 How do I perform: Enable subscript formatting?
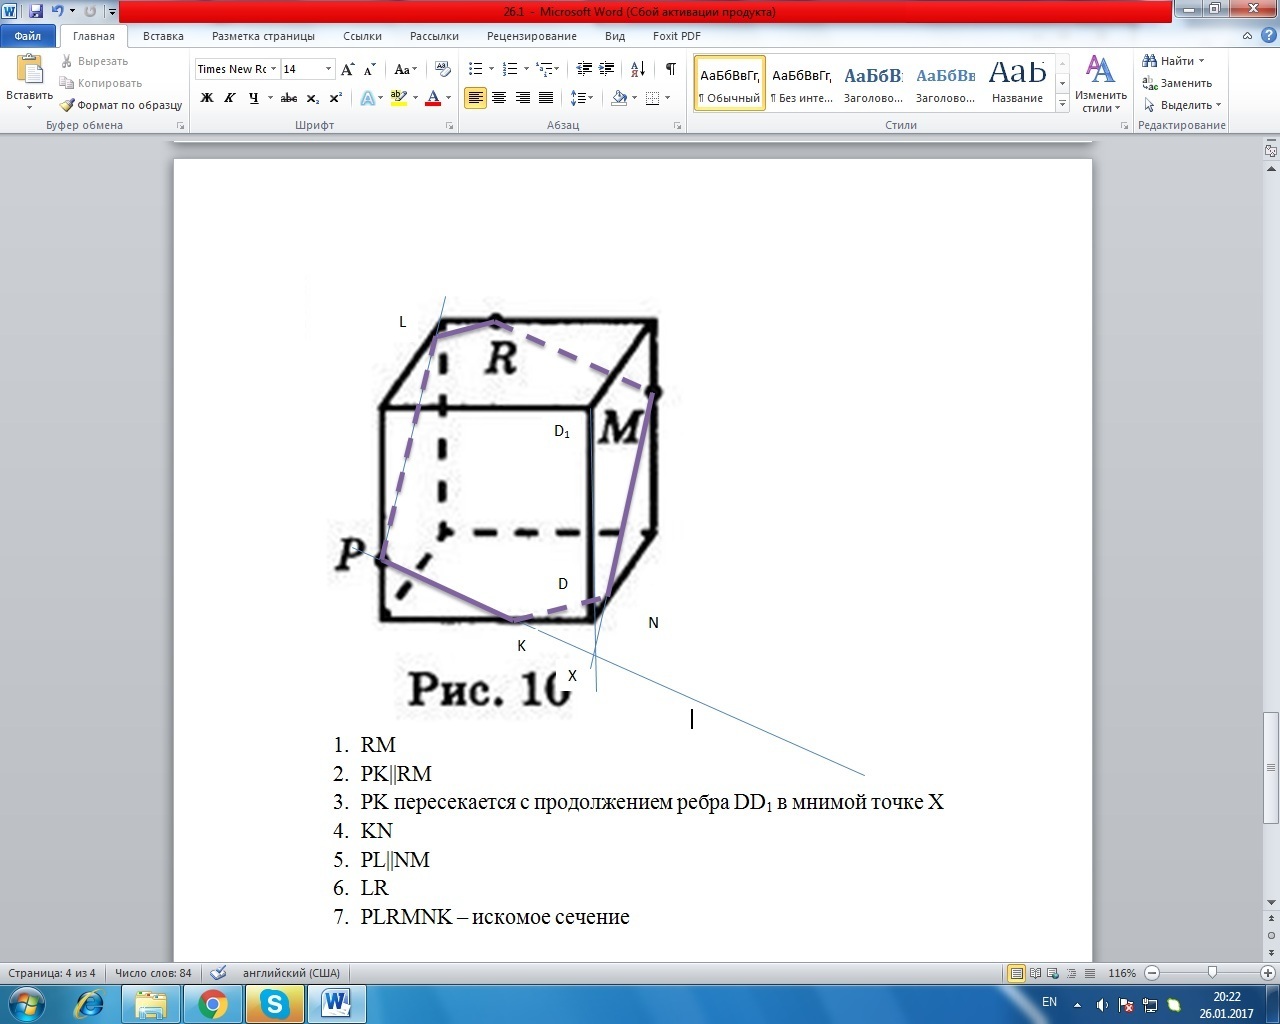pyautogui.click(x=311, y=99)
